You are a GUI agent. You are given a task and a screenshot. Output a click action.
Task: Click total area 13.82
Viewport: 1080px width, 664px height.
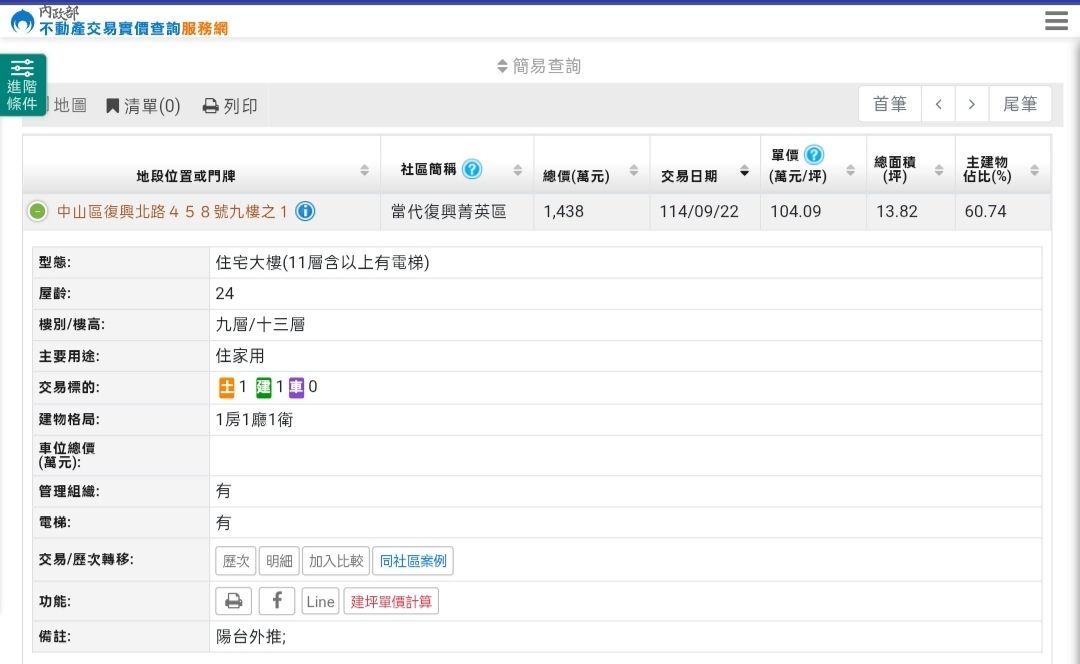click(x=897, y=211)
